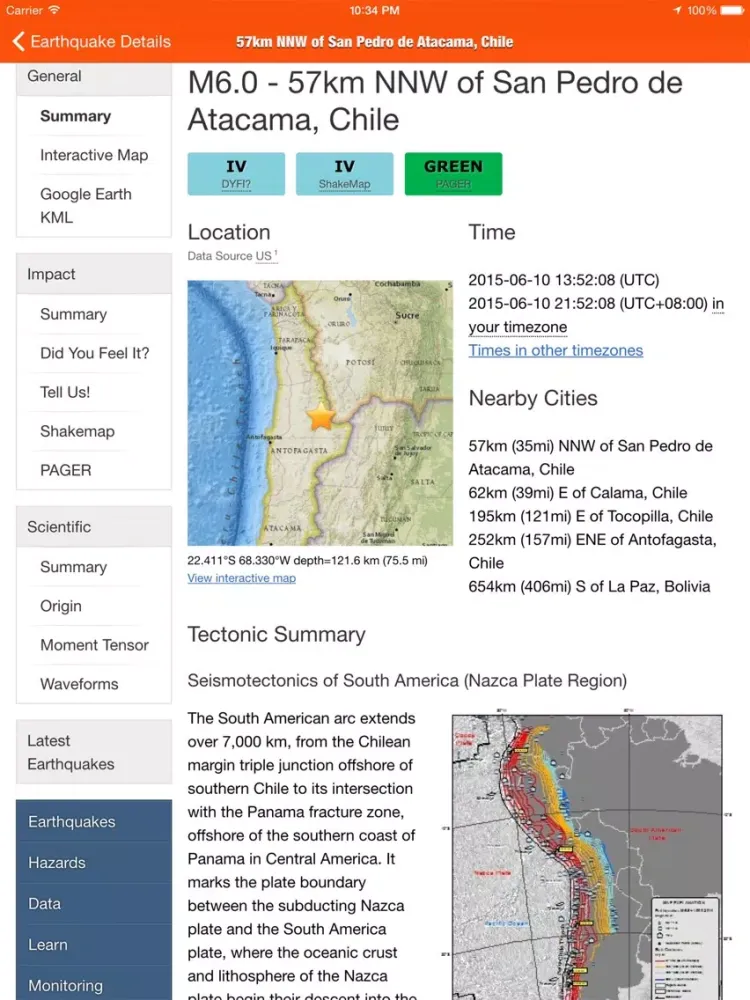Tap the navigation bar title text
The width and height of the screenshot is (750, 1000).
[x=374, y=42]
